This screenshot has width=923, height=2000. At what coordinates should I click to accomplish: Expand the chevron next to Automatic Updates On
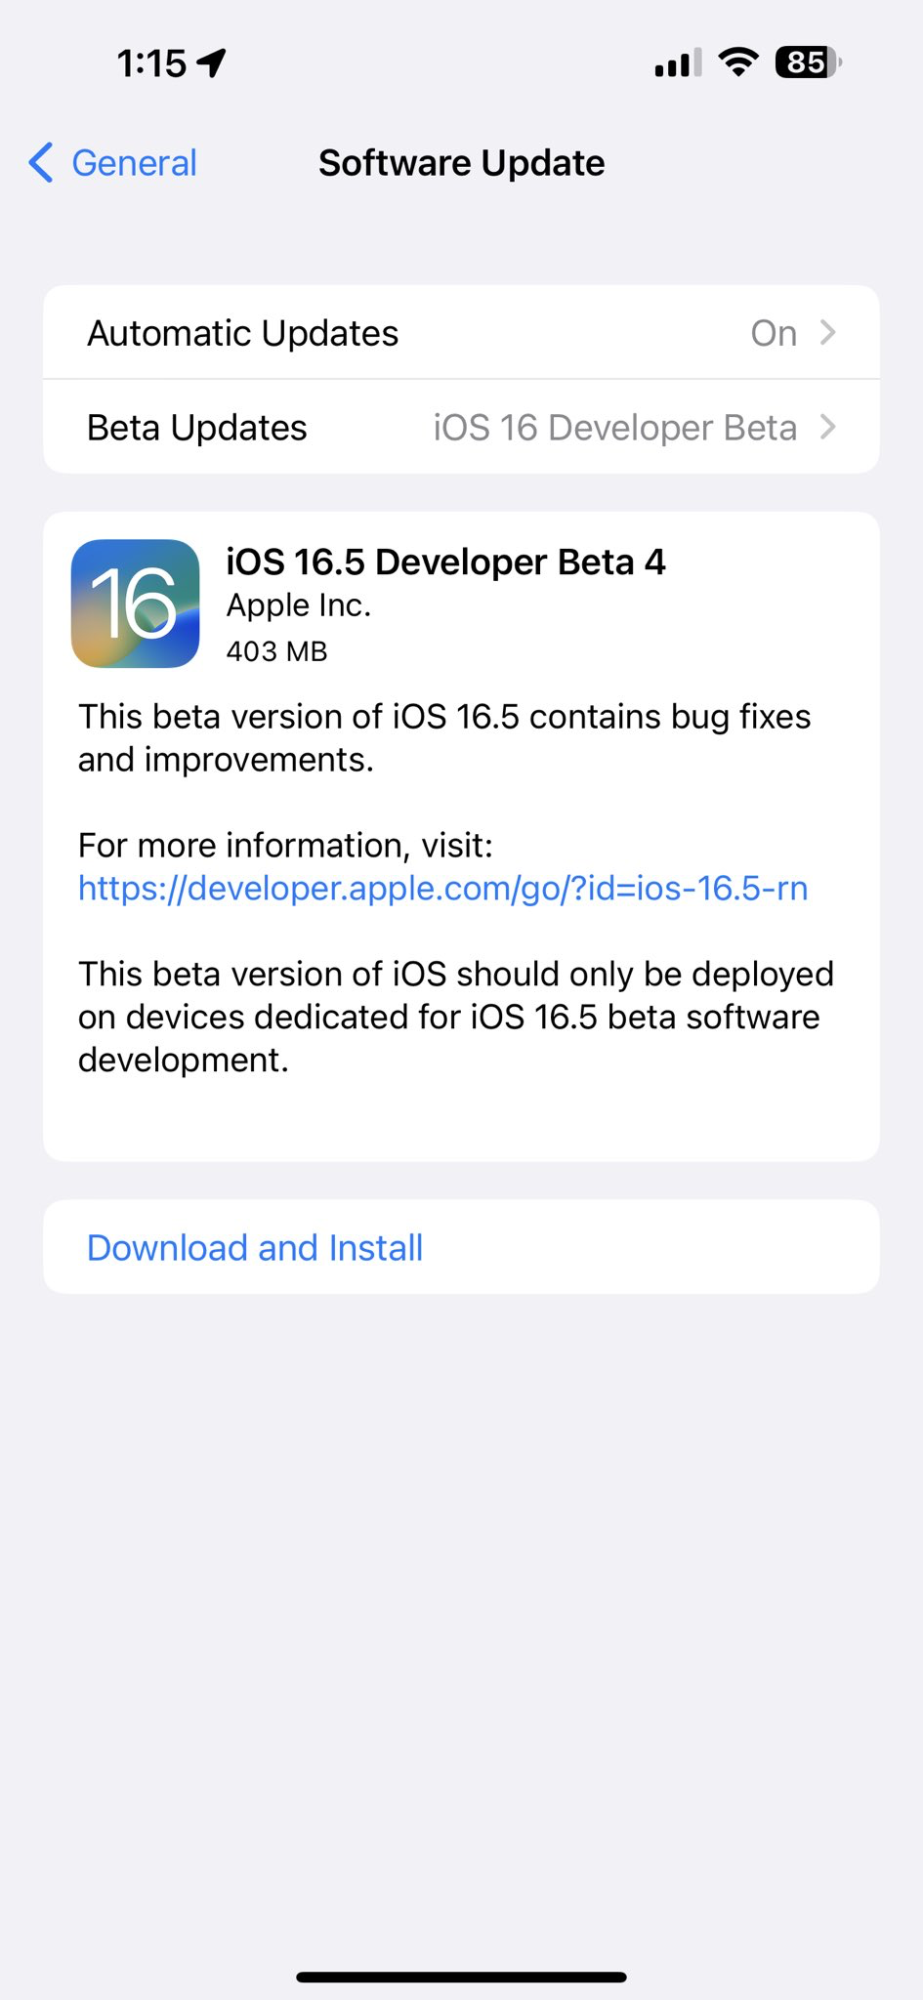[x=828, y=332]
